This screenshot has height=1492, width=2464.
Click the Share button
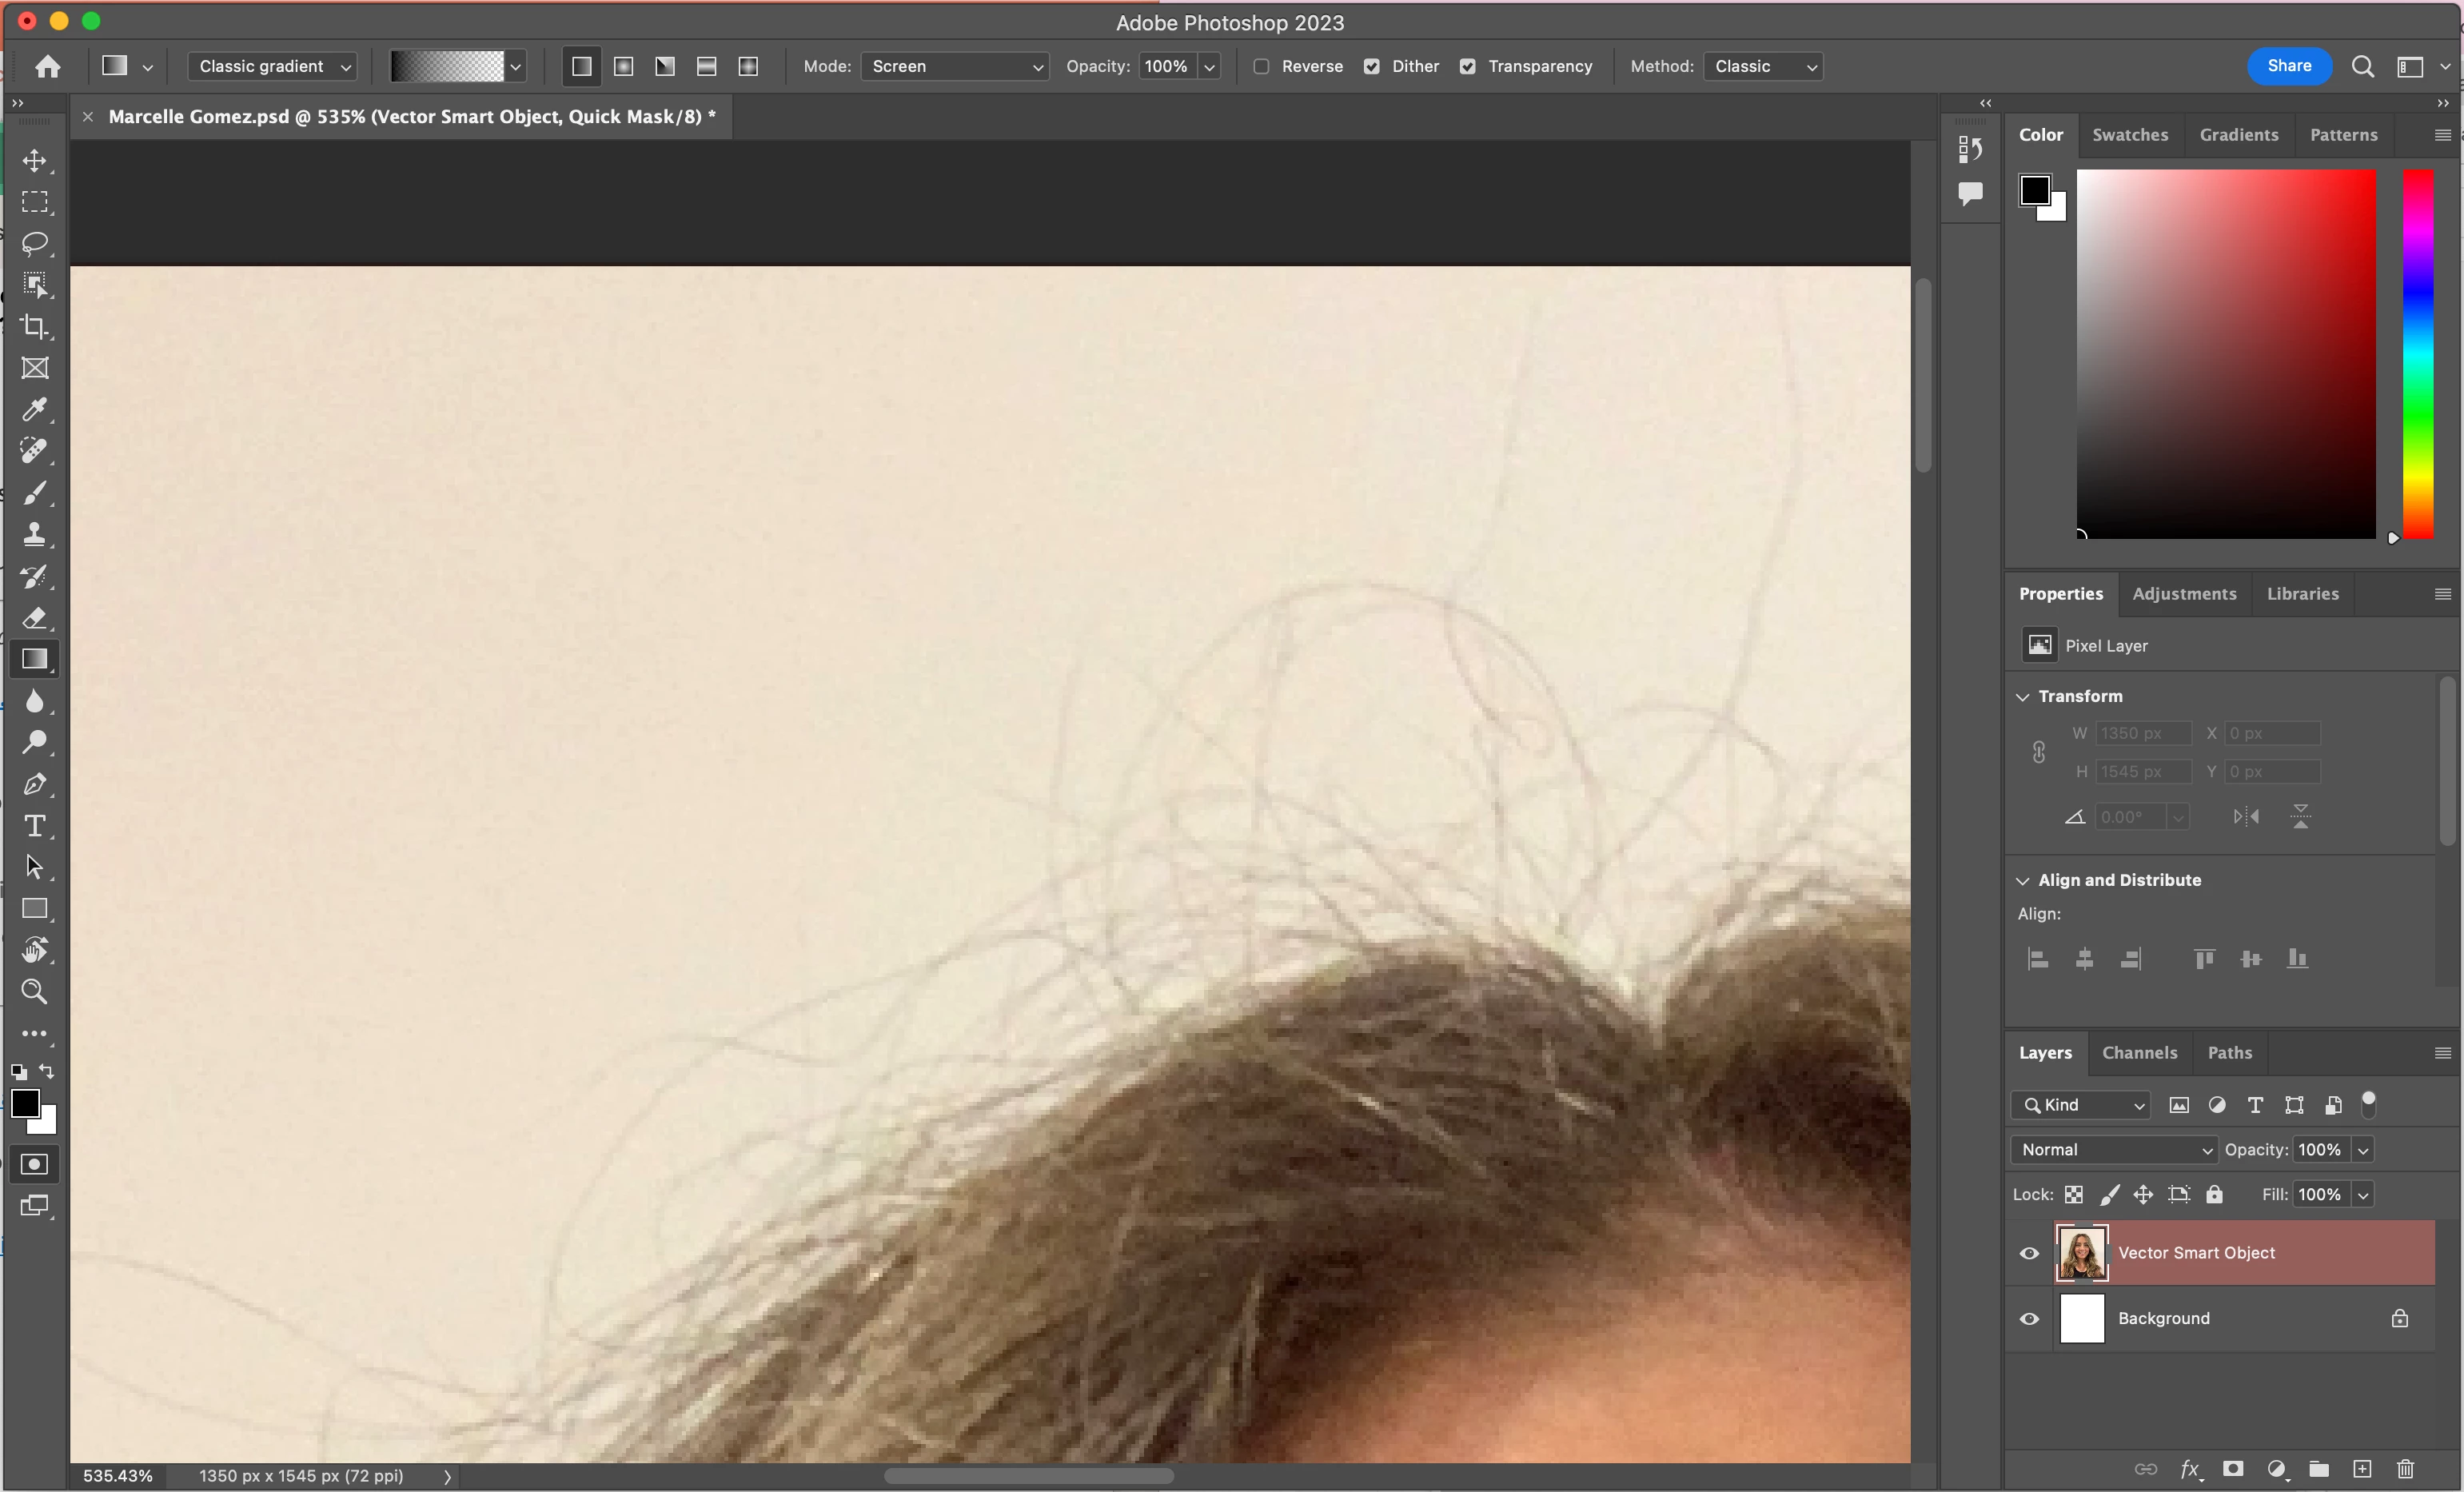[2288, 66]
